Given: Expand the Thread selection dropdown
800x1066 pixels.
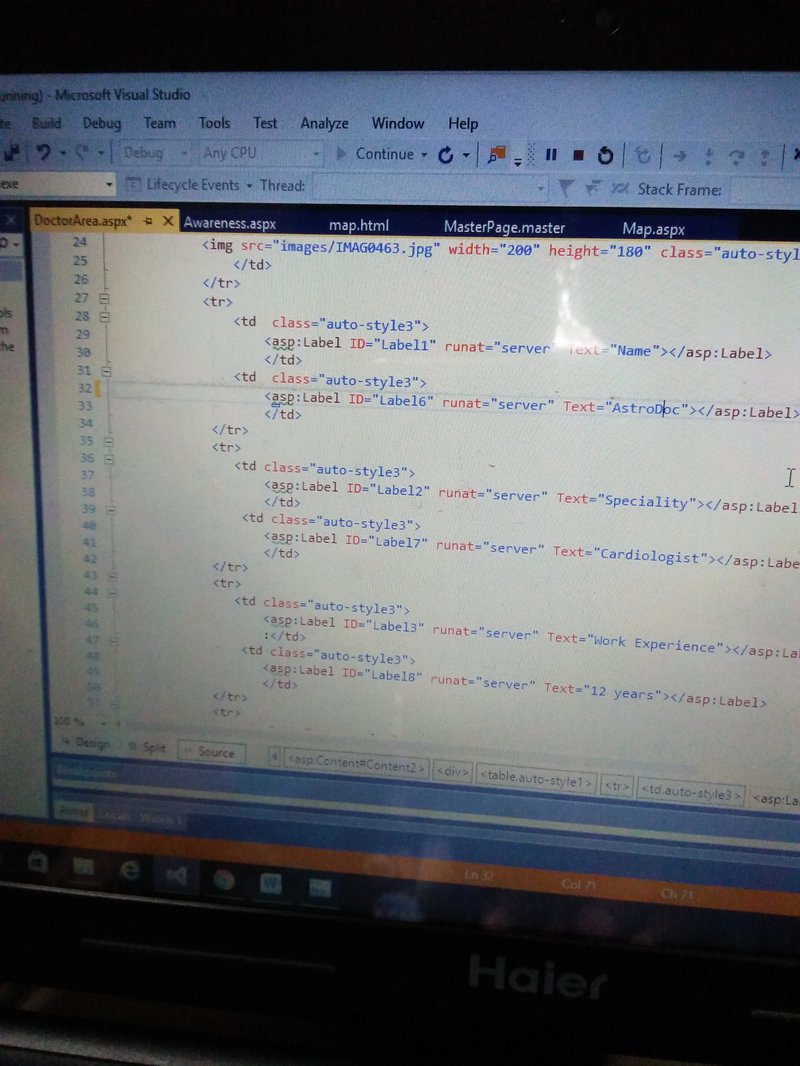Looking at the screenshot, I should (541, 188).
